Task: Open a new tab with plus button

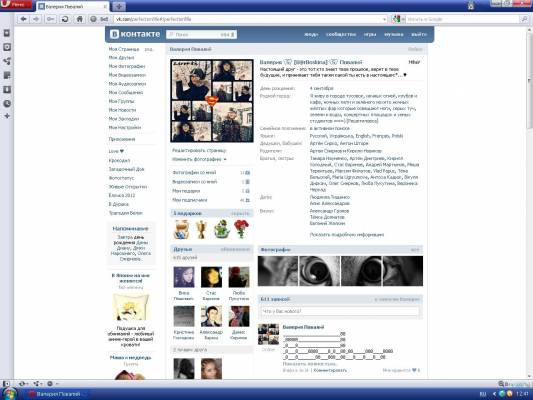Action: (119, 6)
